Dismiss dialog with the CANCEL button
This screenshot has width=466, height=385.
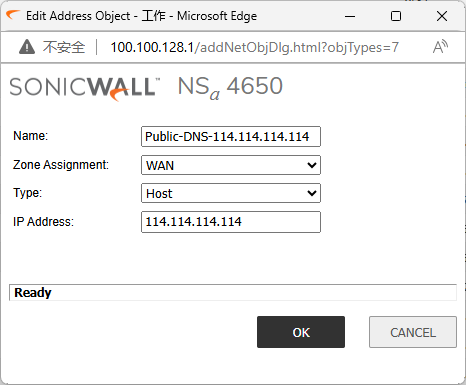click(413, 332)
